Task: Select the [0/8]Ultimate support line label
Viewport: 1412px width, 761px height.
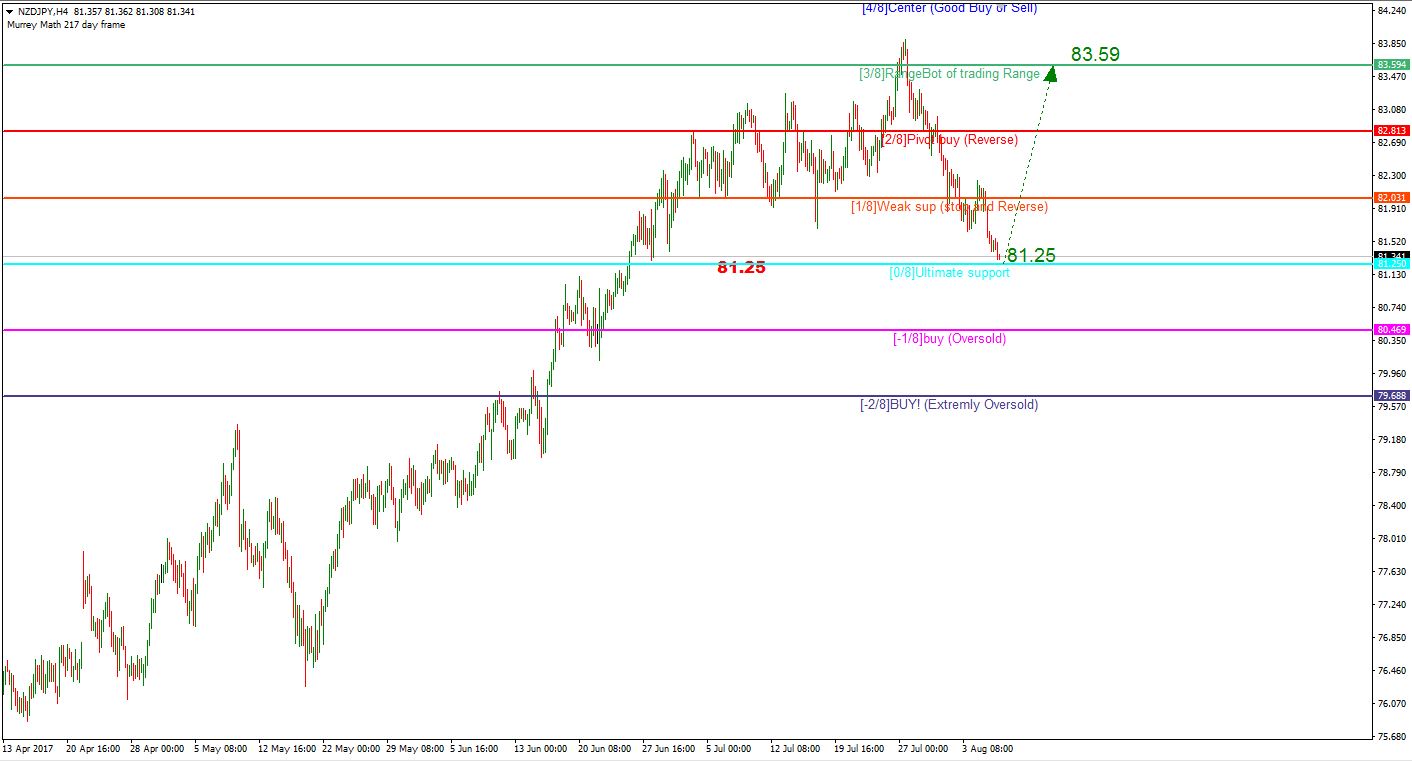Action: tap(949, 273)
